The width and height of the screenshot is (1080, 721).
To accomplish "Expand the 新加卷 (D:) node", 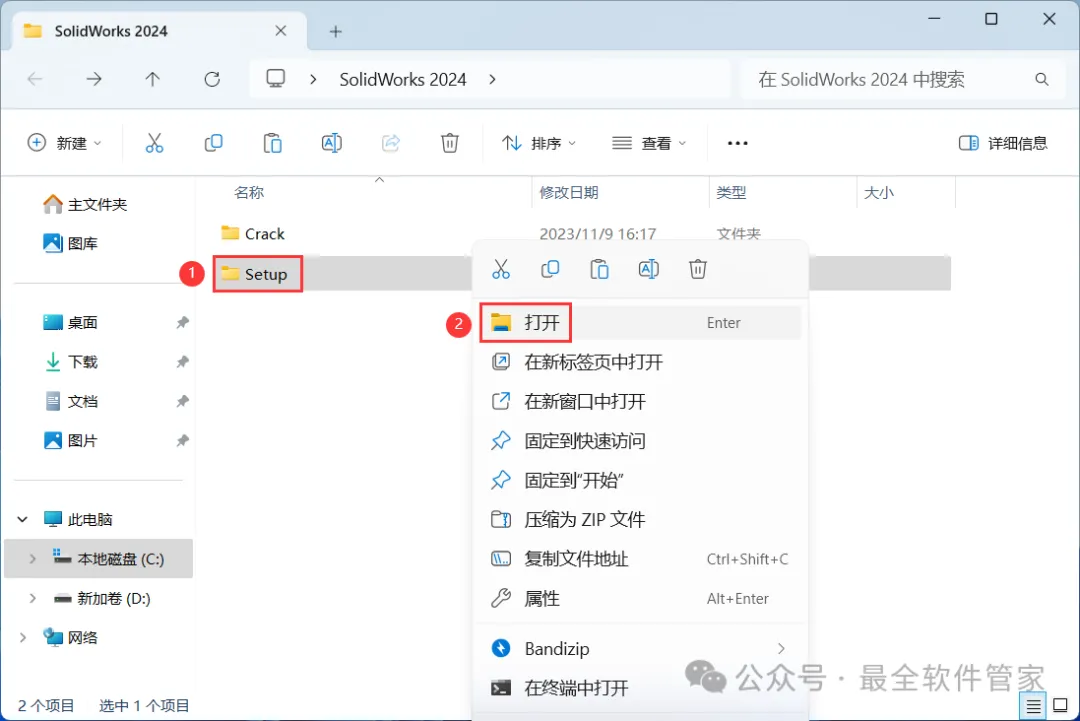I will (x=32, y=598).
